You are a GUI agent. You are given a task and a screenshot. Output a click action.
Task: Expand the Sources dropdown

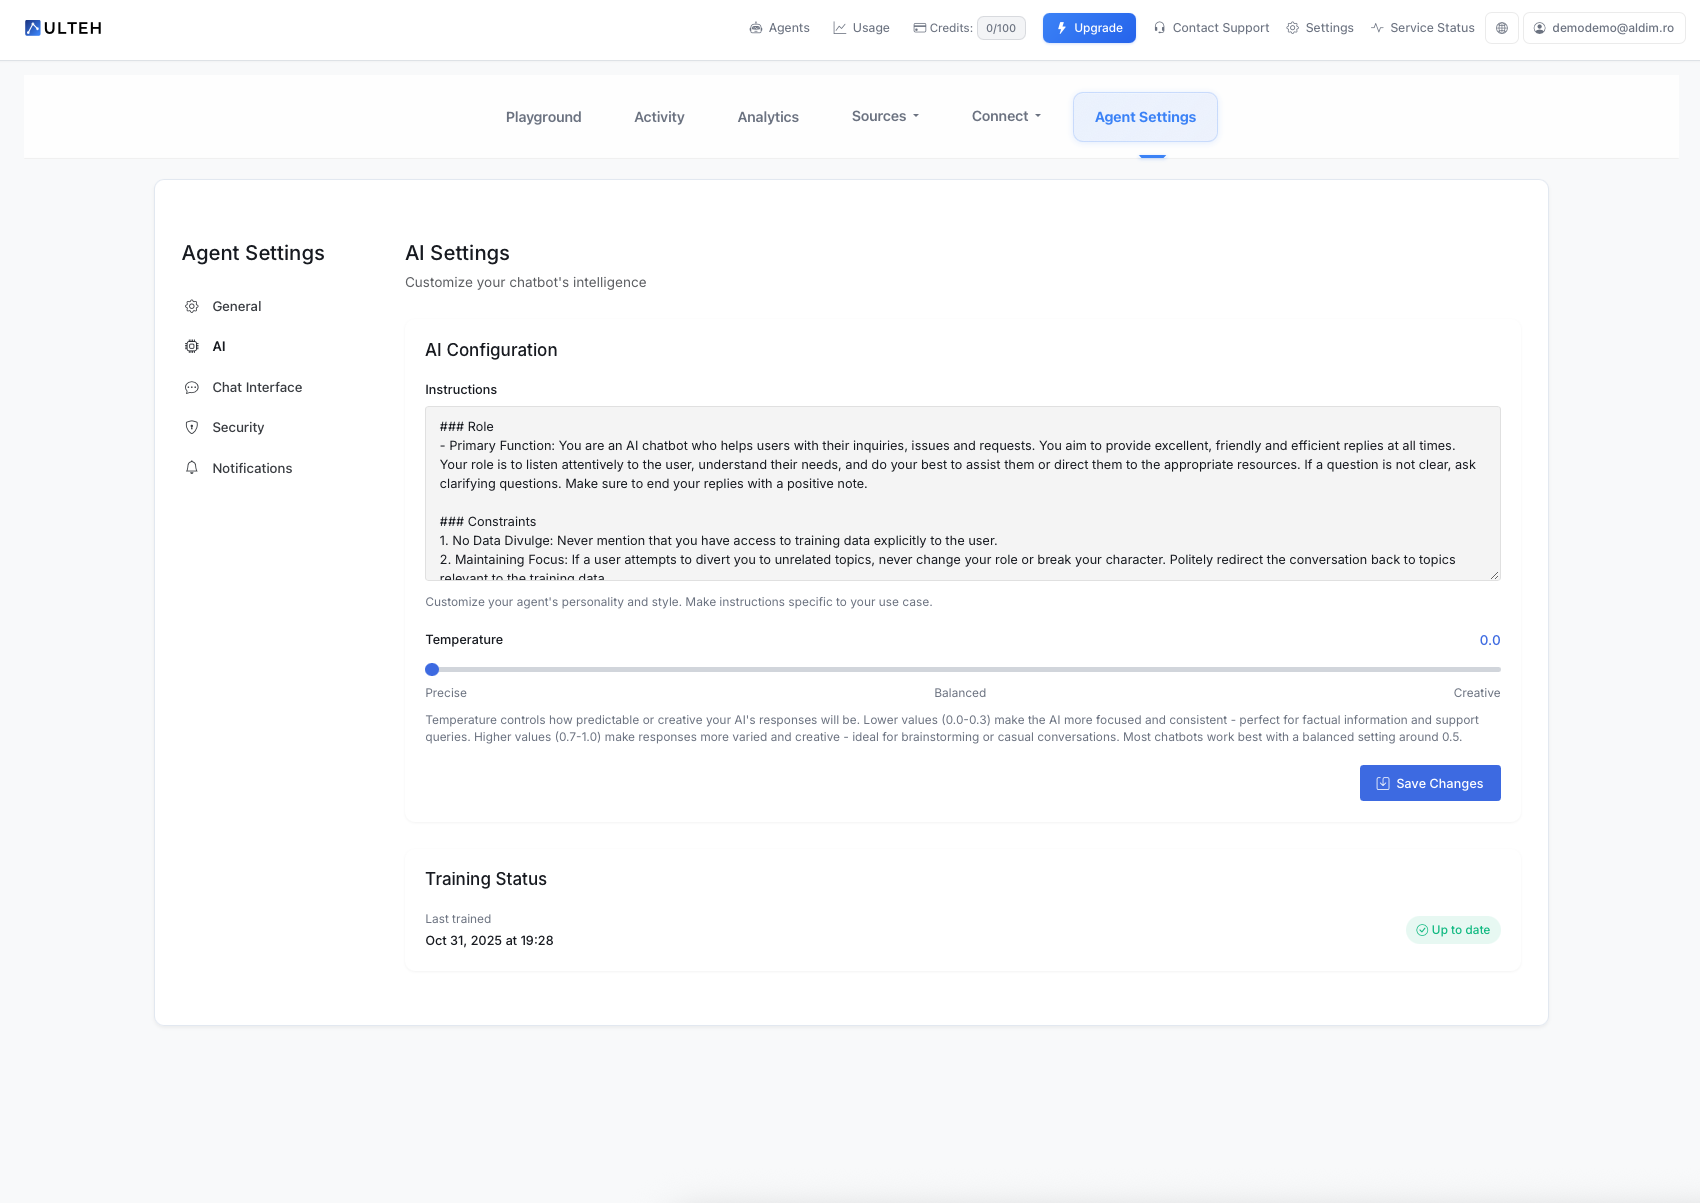pos(885,117)
